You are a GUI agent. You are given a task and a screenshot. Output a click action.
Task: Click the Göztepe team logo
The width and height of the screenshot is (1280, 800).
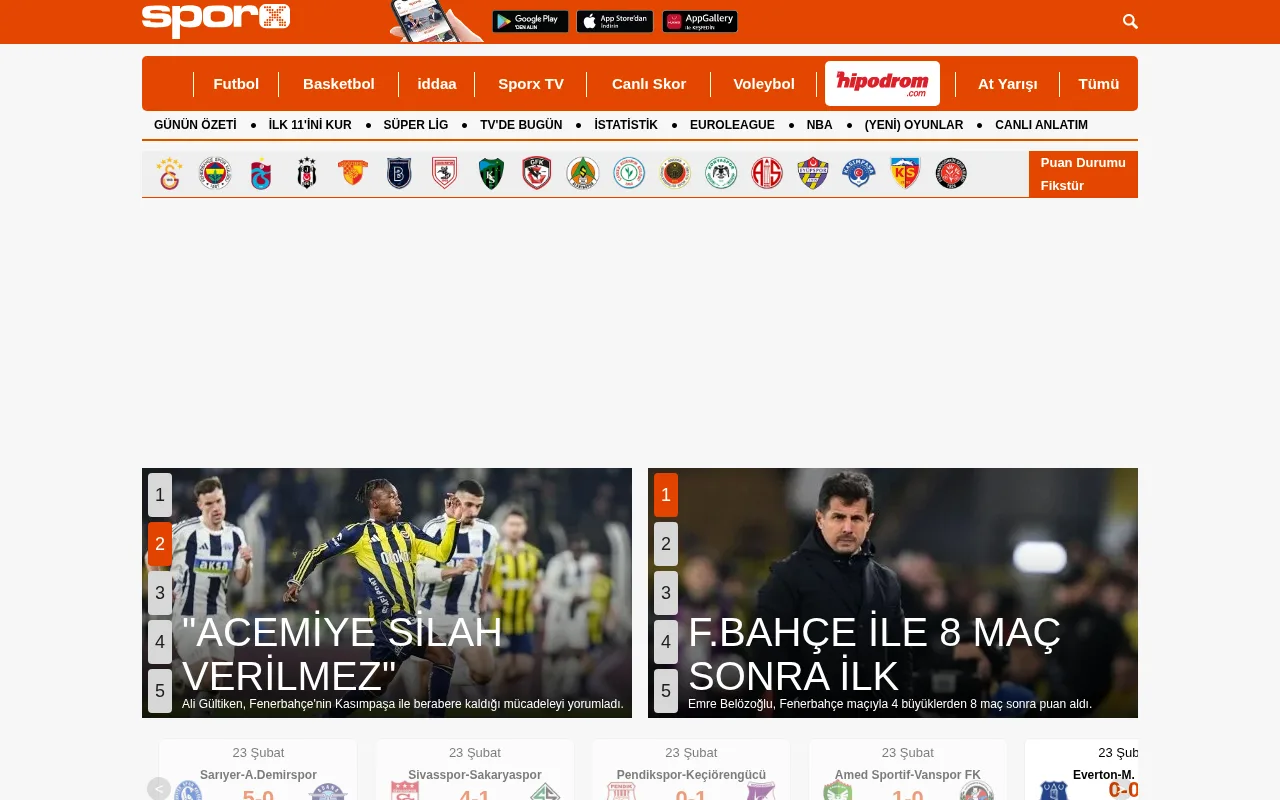click(352, 173)
